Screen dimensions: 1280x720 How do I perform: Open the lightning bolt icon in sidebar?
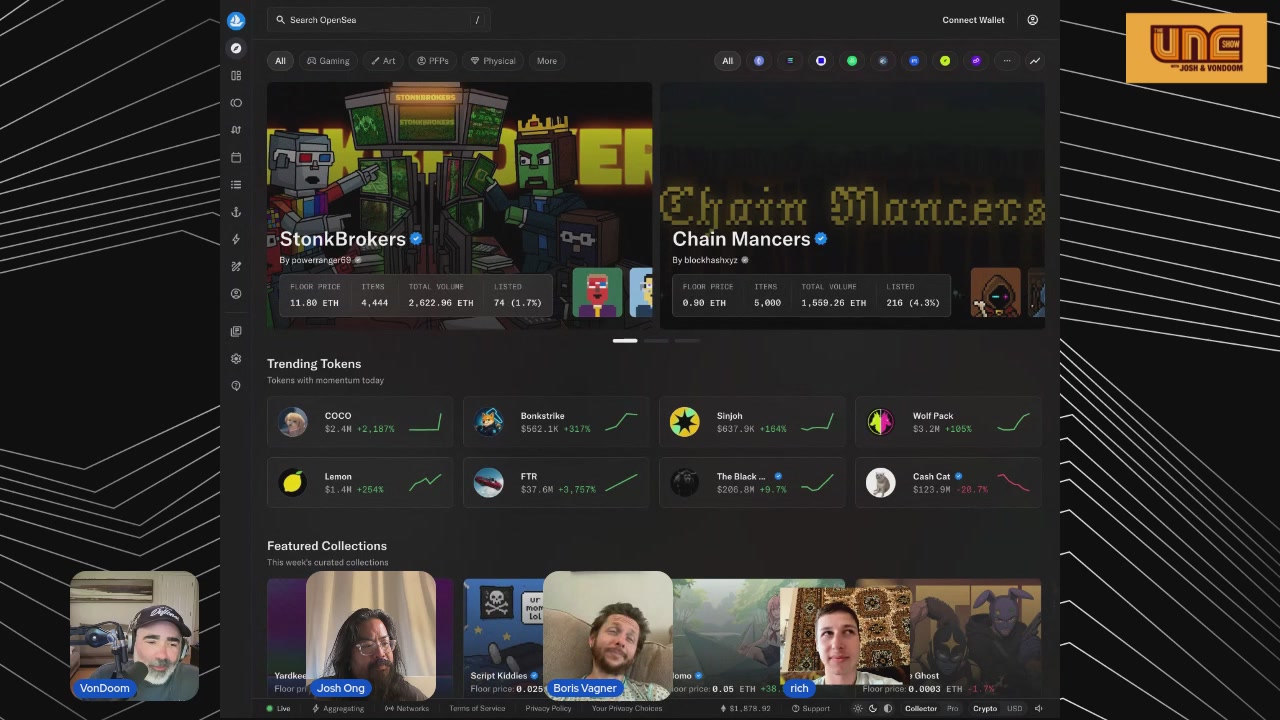pos(236,239)
